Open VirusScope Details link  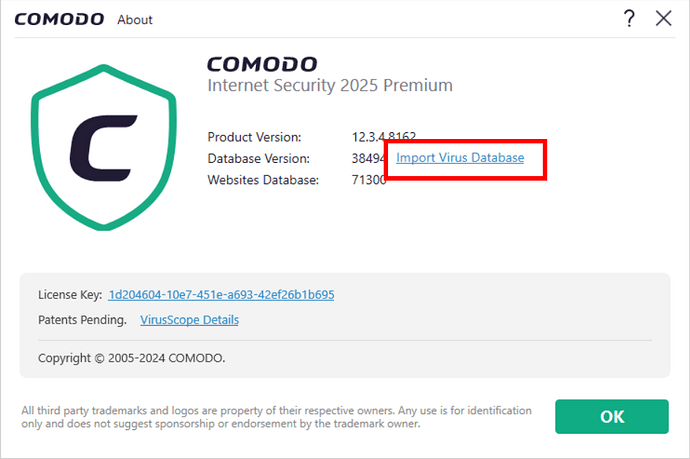point(189,320)
